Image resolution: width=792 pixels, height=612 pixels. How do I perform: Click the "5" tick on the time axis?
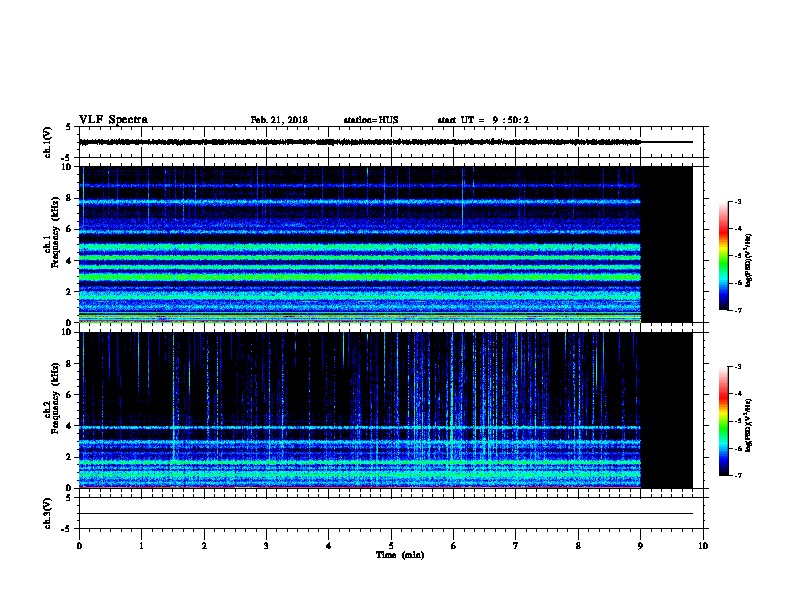(391, 546)
